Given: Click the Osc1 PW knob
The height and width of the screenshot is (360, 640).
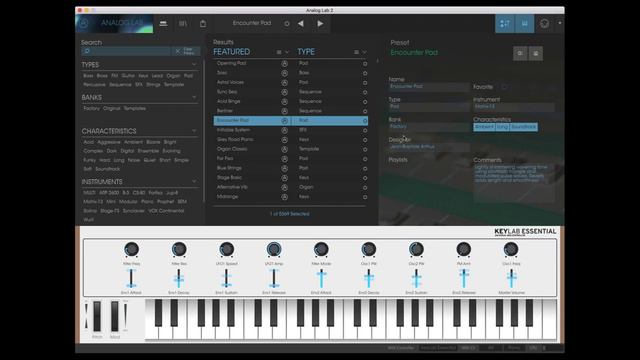Looking at the screenshot, I should [x=369, y=249].
